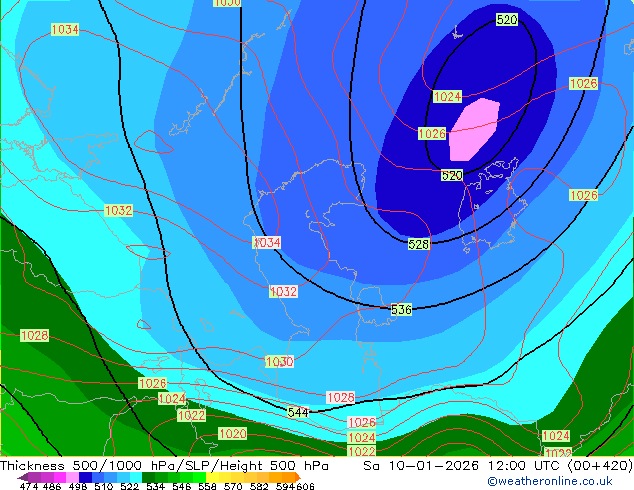Image resolution: width=634 pixels, height=490 pixels.
Task: Click the 582 legend value
Action: pos(259,486)
